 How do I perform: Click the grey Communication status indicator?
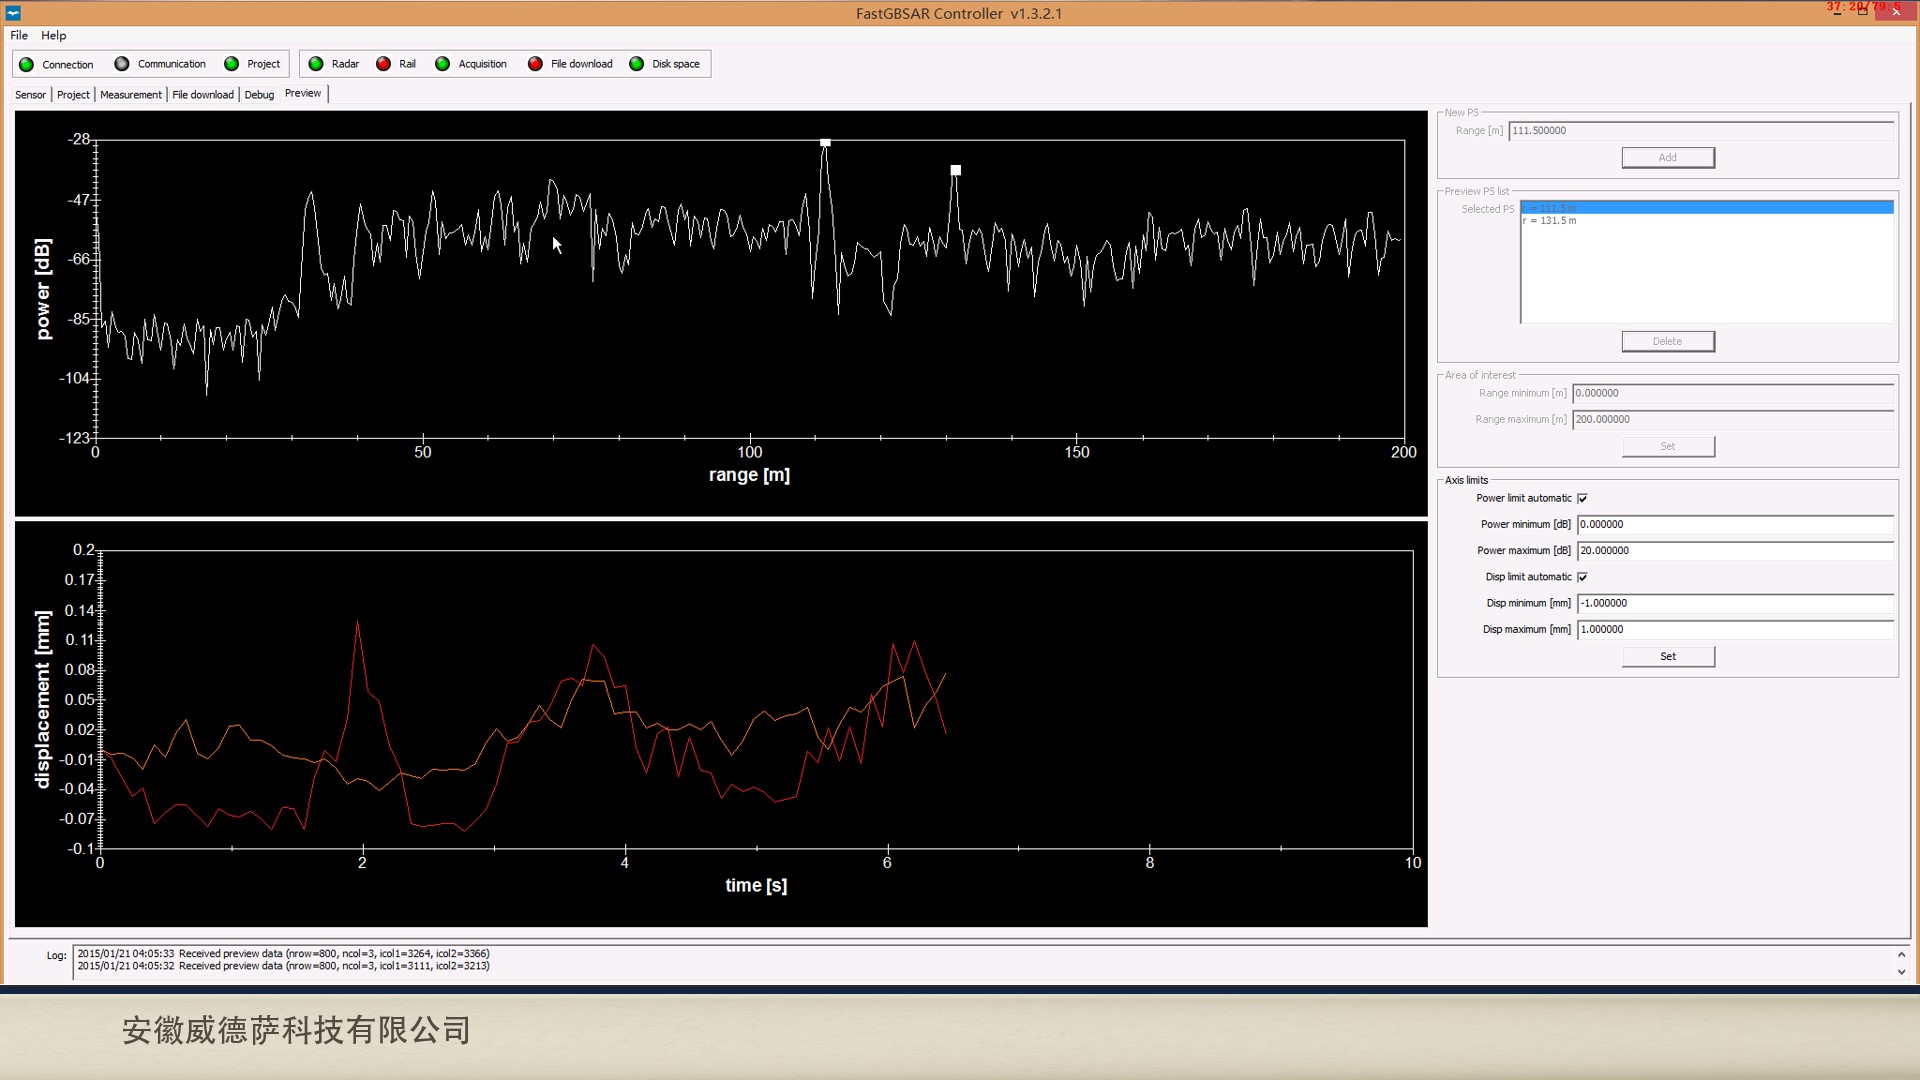(x=122, y=64)
